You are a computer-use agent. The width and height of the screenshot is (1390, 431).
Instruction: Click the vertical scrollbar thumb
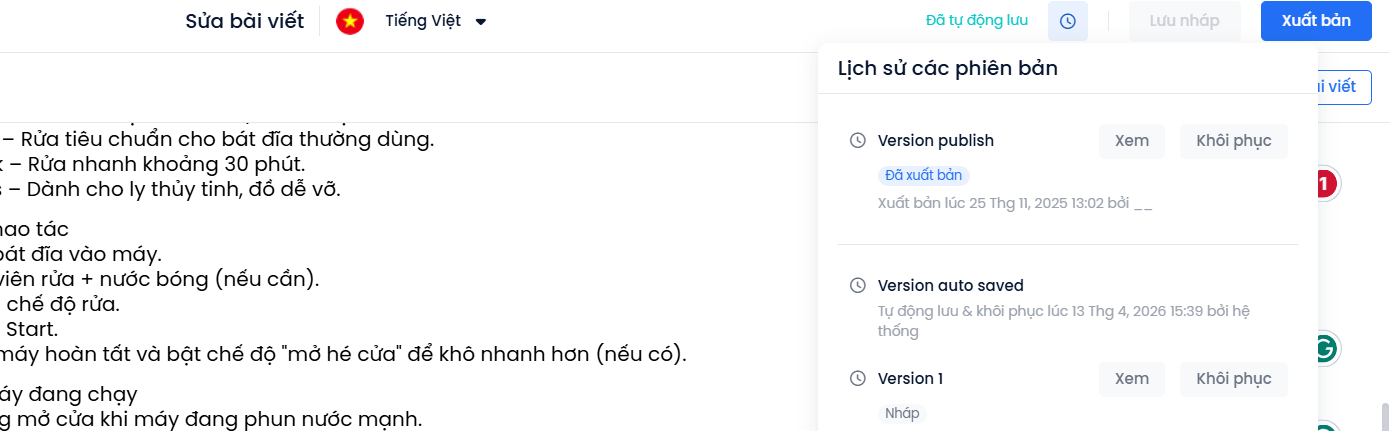click(x=1384, y=415)
